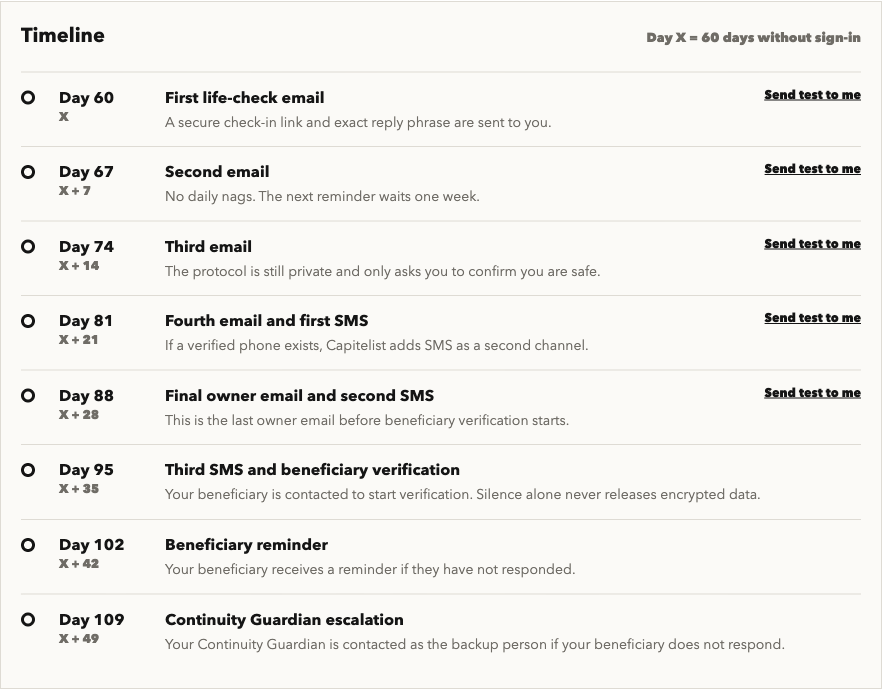Click the circle marker beside Day 74
The image size is (882, 690).
(x=28, y=247)
